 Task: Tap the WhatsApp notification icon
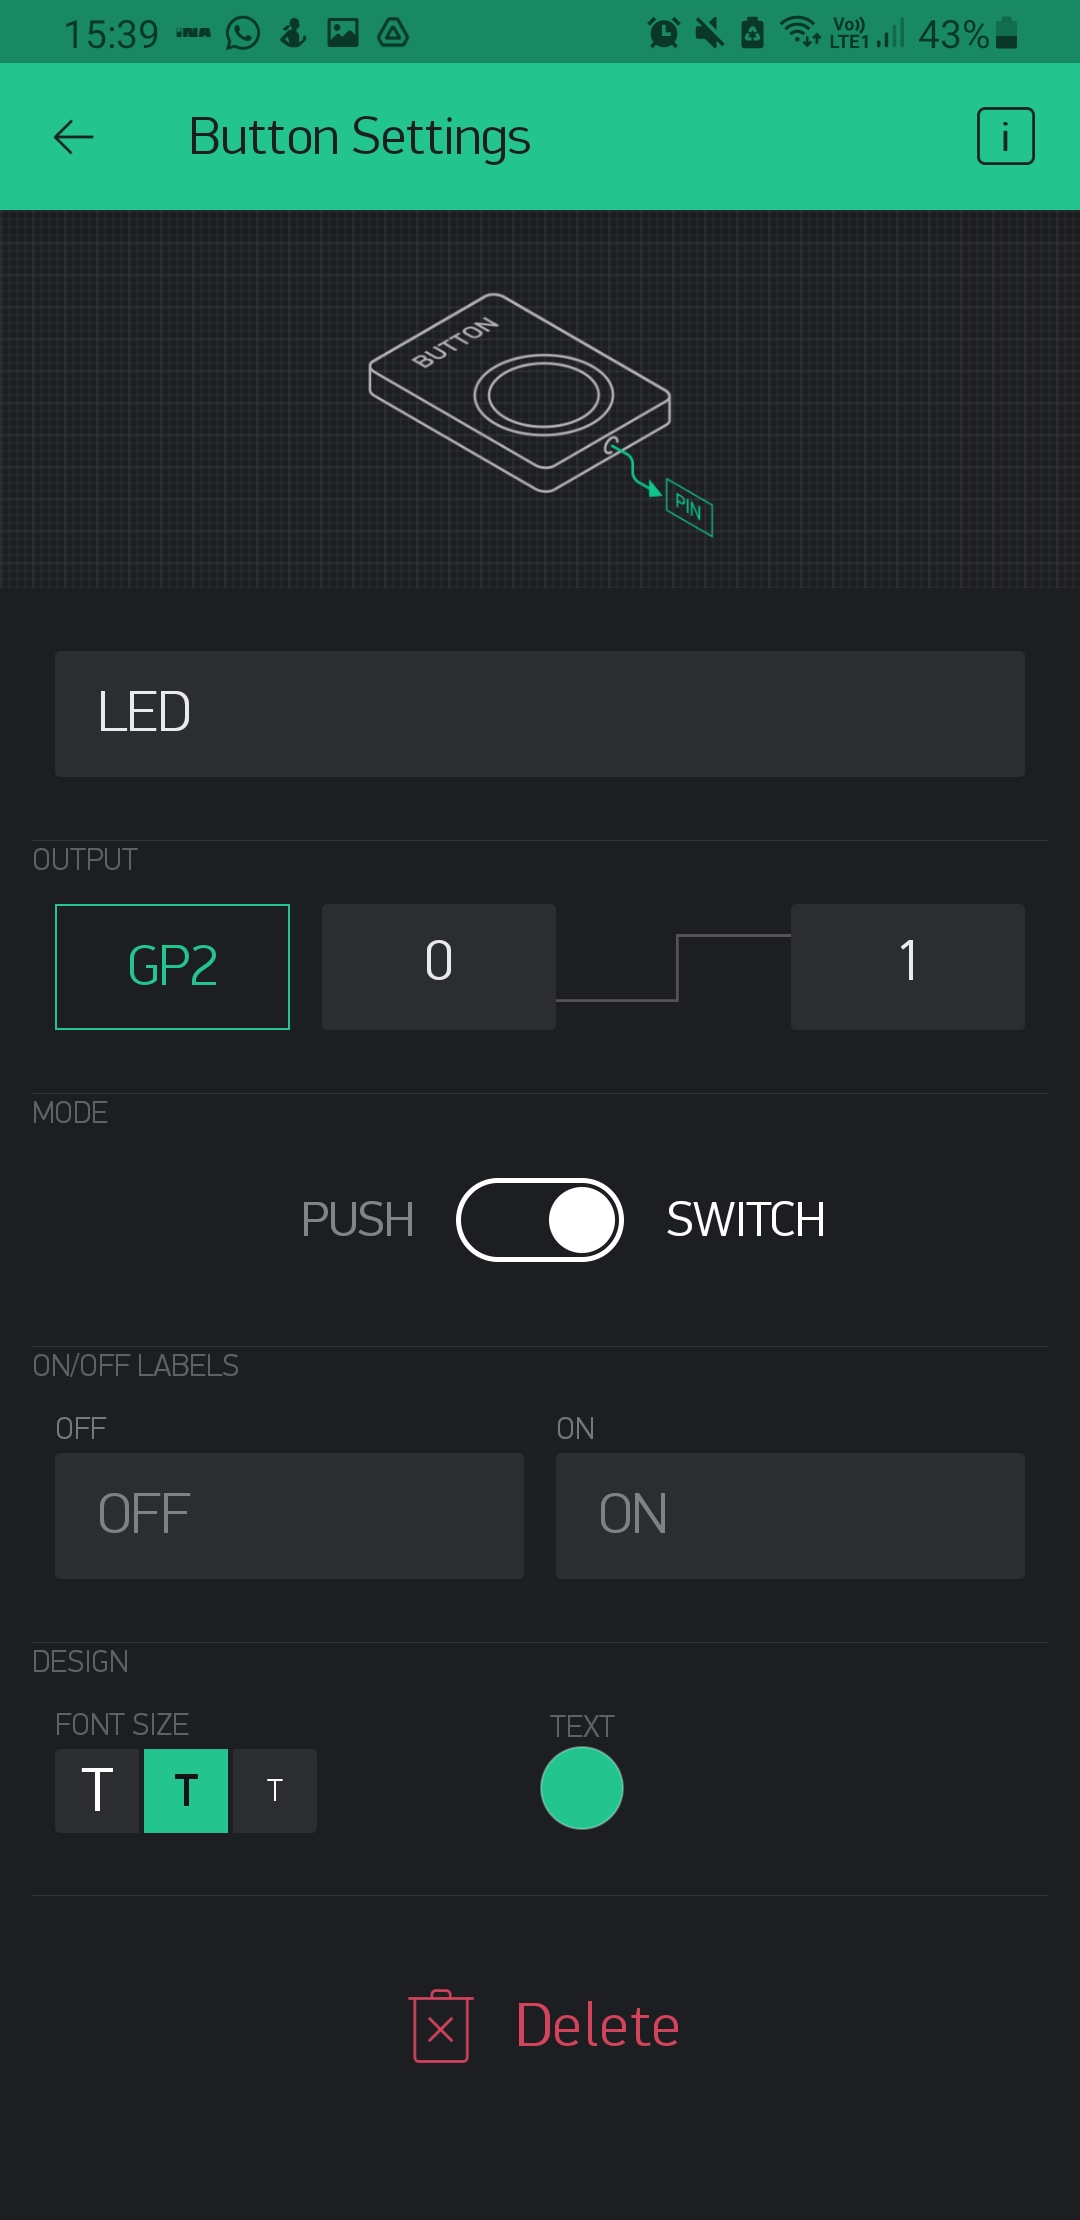coord(243,33)
